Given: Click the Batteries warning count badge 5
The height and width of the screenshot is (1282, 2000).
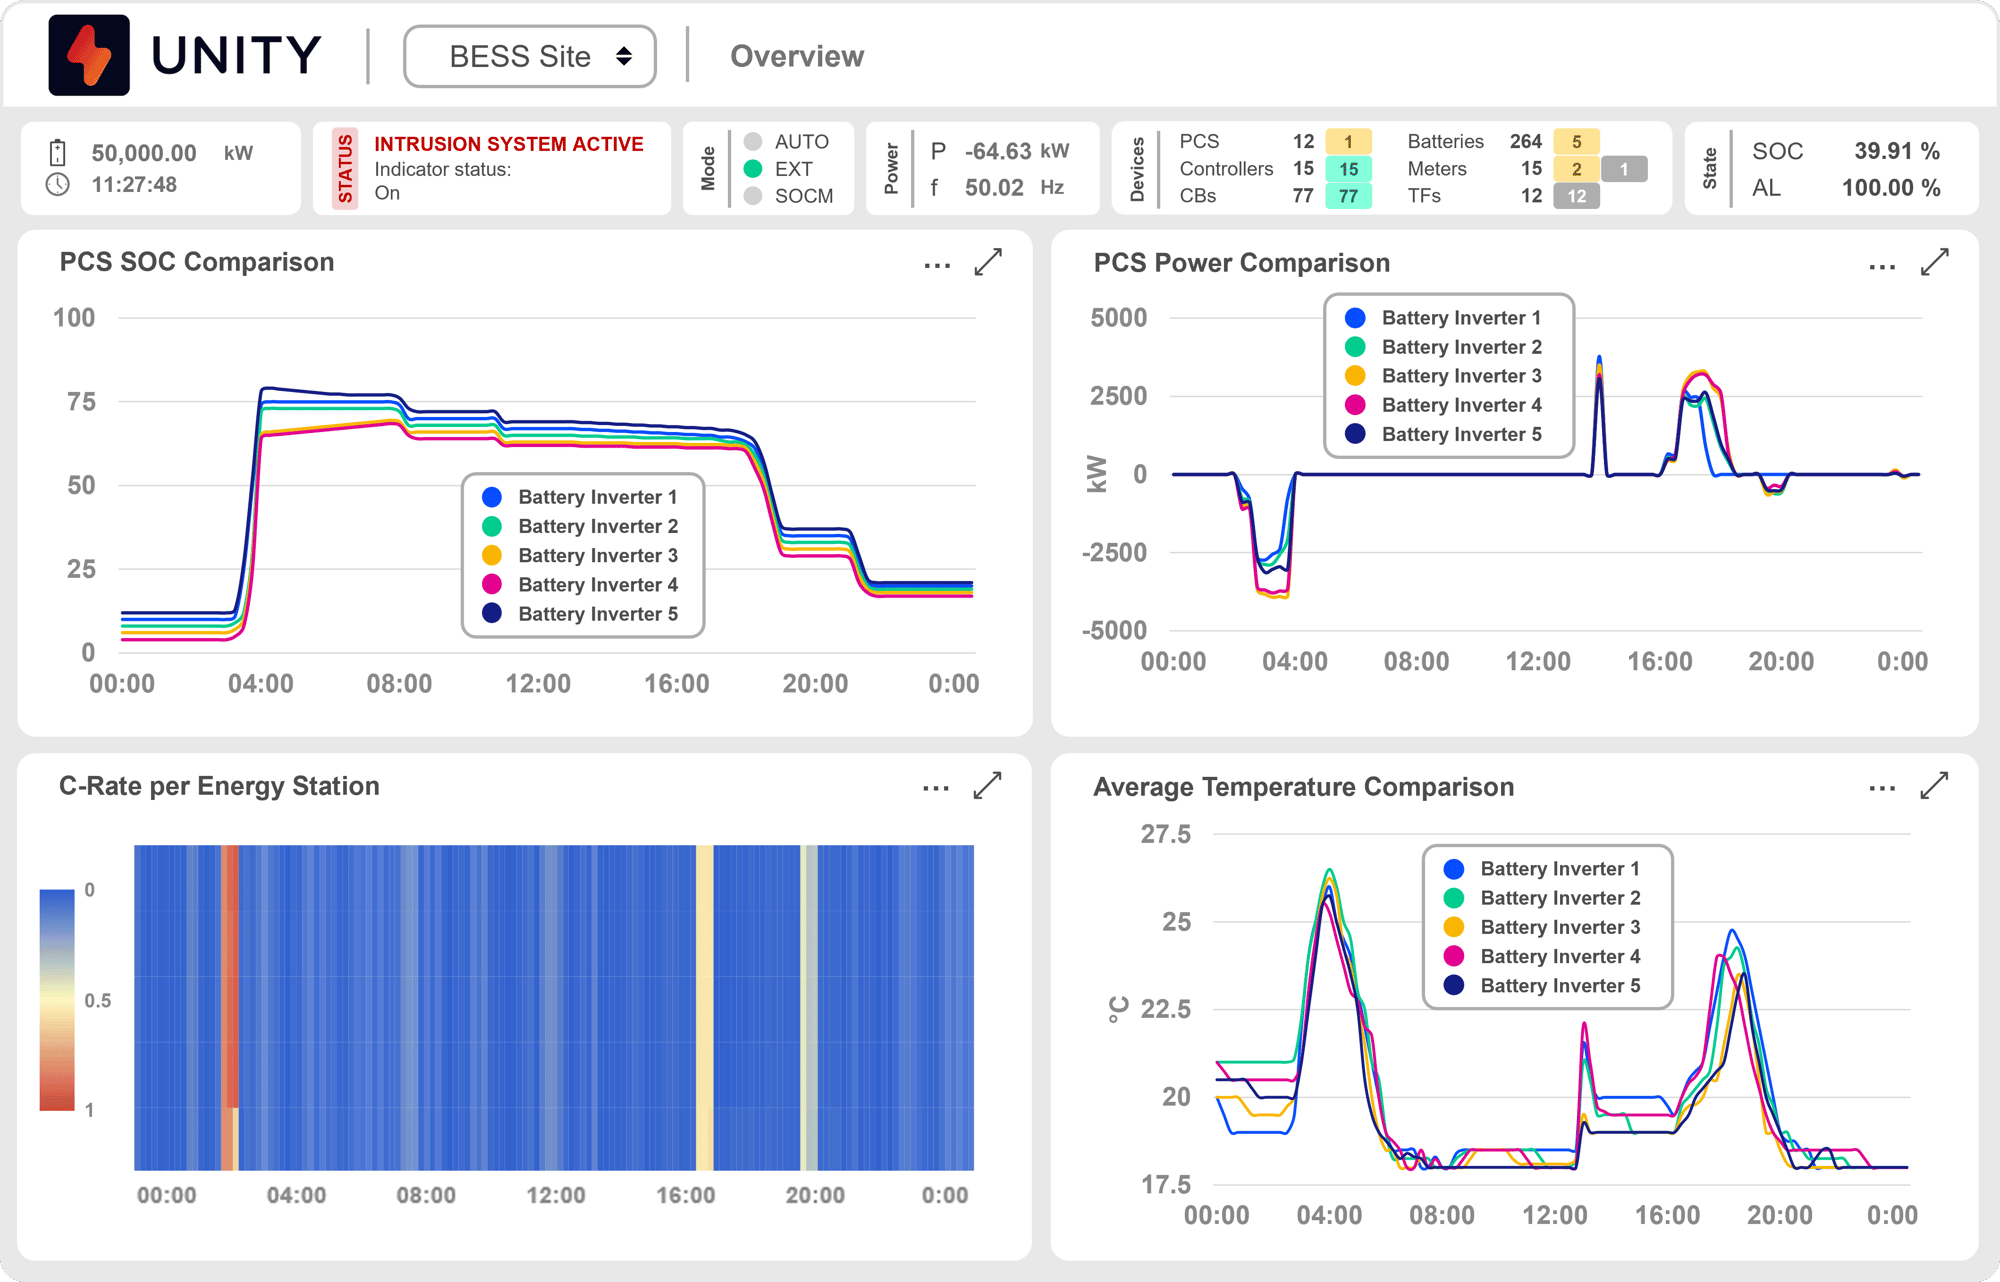Looking at the screenshot, I should coord(1576,142).
